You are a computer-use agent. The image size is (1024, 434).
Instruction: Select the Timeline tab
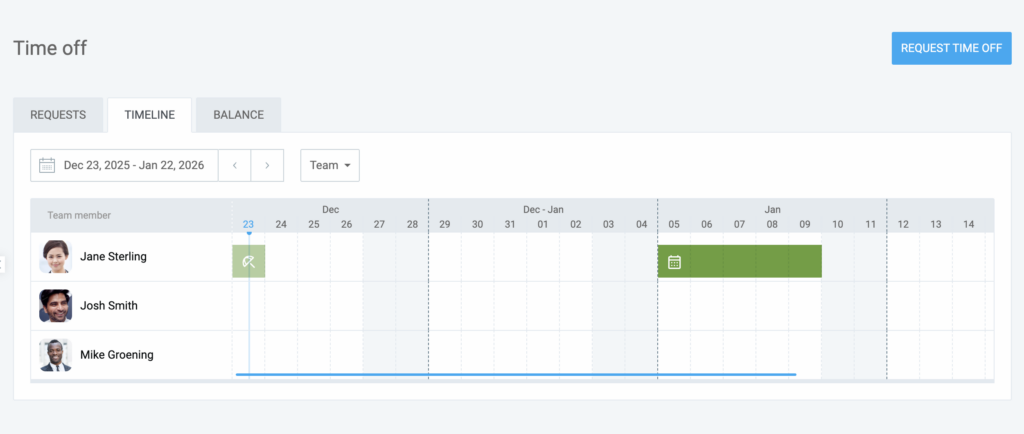pyautogui.click(x=150, y=115)
